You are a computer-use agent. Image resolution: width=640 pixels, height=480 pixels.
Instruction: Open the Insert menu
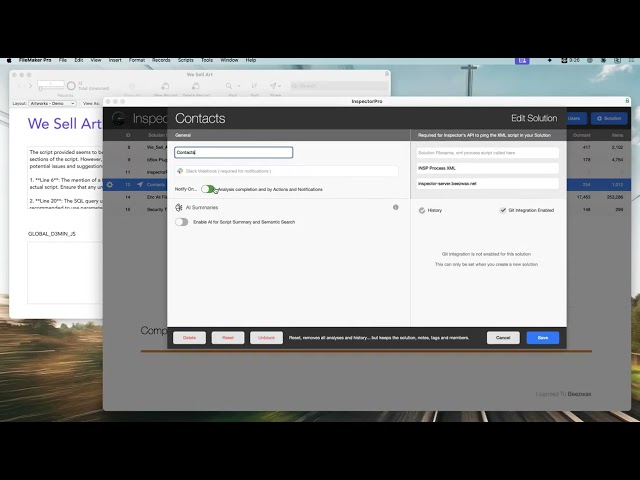click(x=115, y=60)
